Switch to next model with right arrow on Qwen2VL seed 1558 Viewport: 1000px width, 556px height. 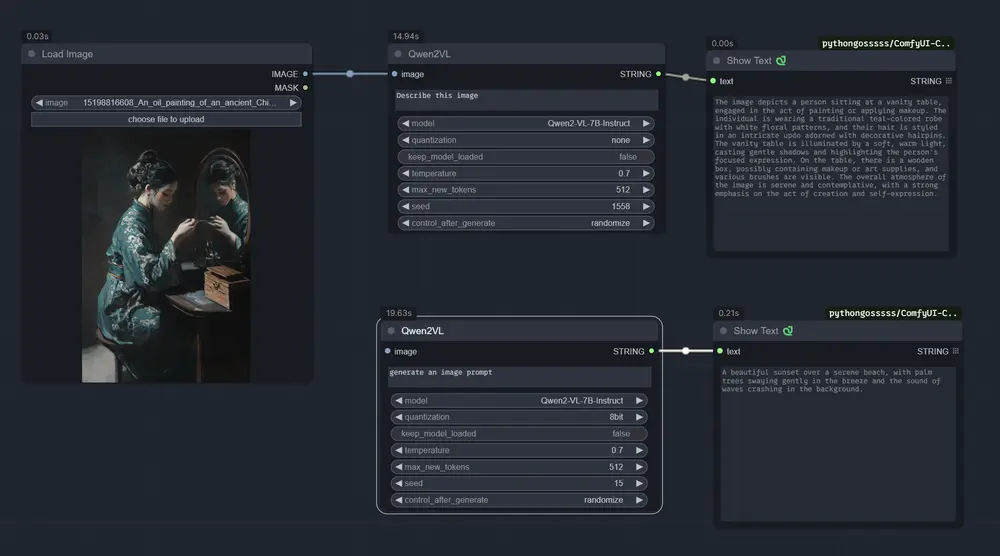(646, 124)
